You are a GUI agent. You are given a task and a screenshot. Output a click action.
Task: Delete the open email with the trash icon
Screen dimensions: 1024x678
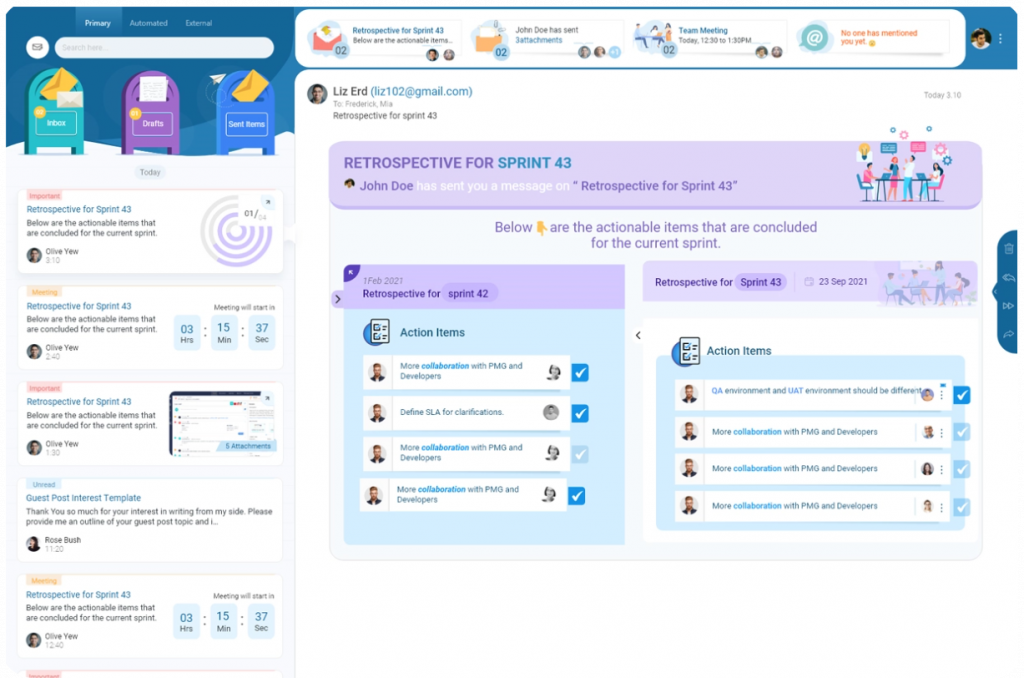(x=1009, y=249)
